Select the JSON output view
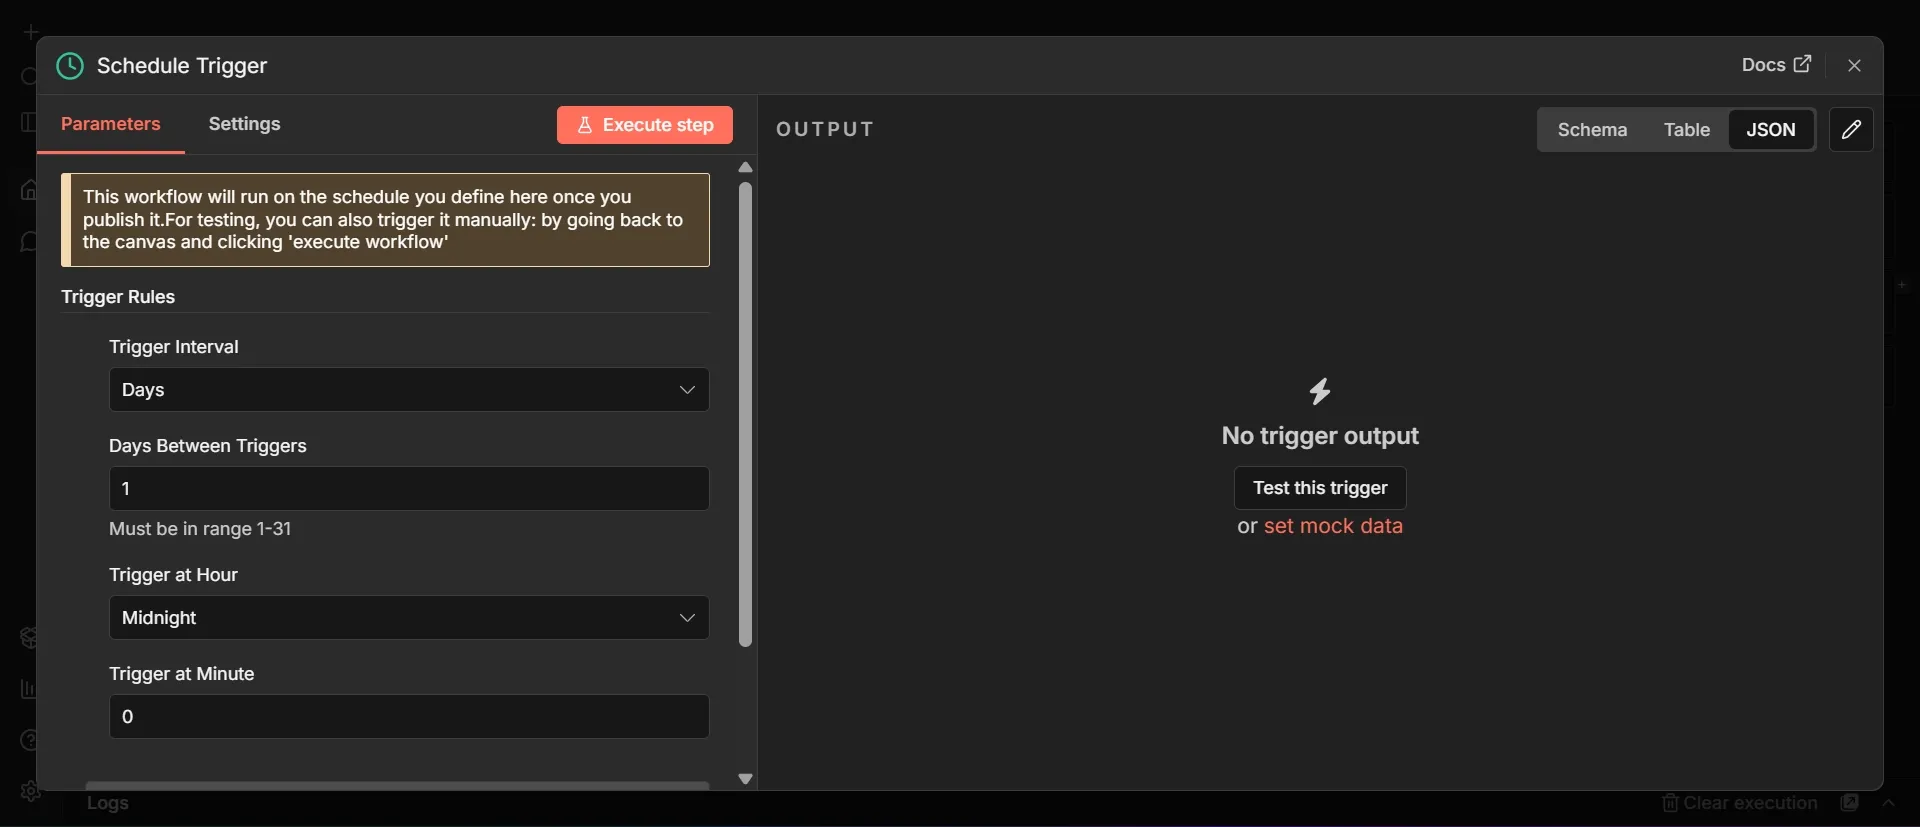This screenshot has height=827, width=1920. click(x=1771, y=130)
